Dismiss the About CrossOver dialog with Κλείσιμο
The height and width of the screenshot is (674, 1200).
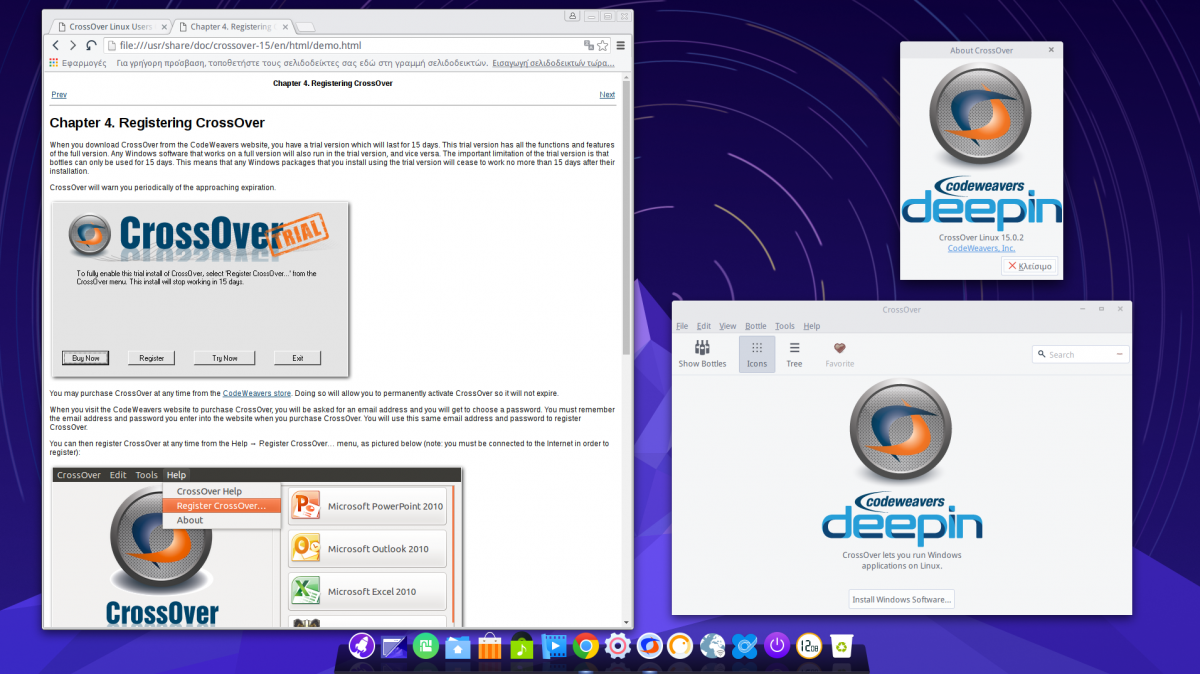[1029, 266]
